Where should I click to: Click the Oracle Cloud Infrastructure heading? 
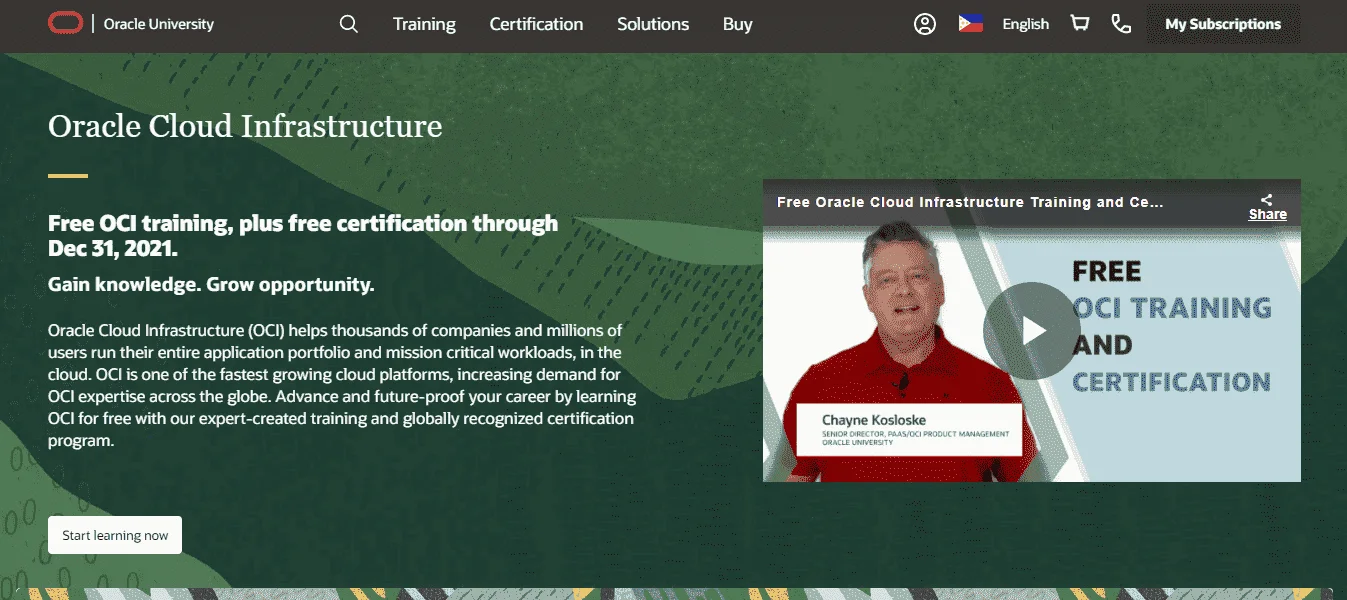tap(245, 126)
